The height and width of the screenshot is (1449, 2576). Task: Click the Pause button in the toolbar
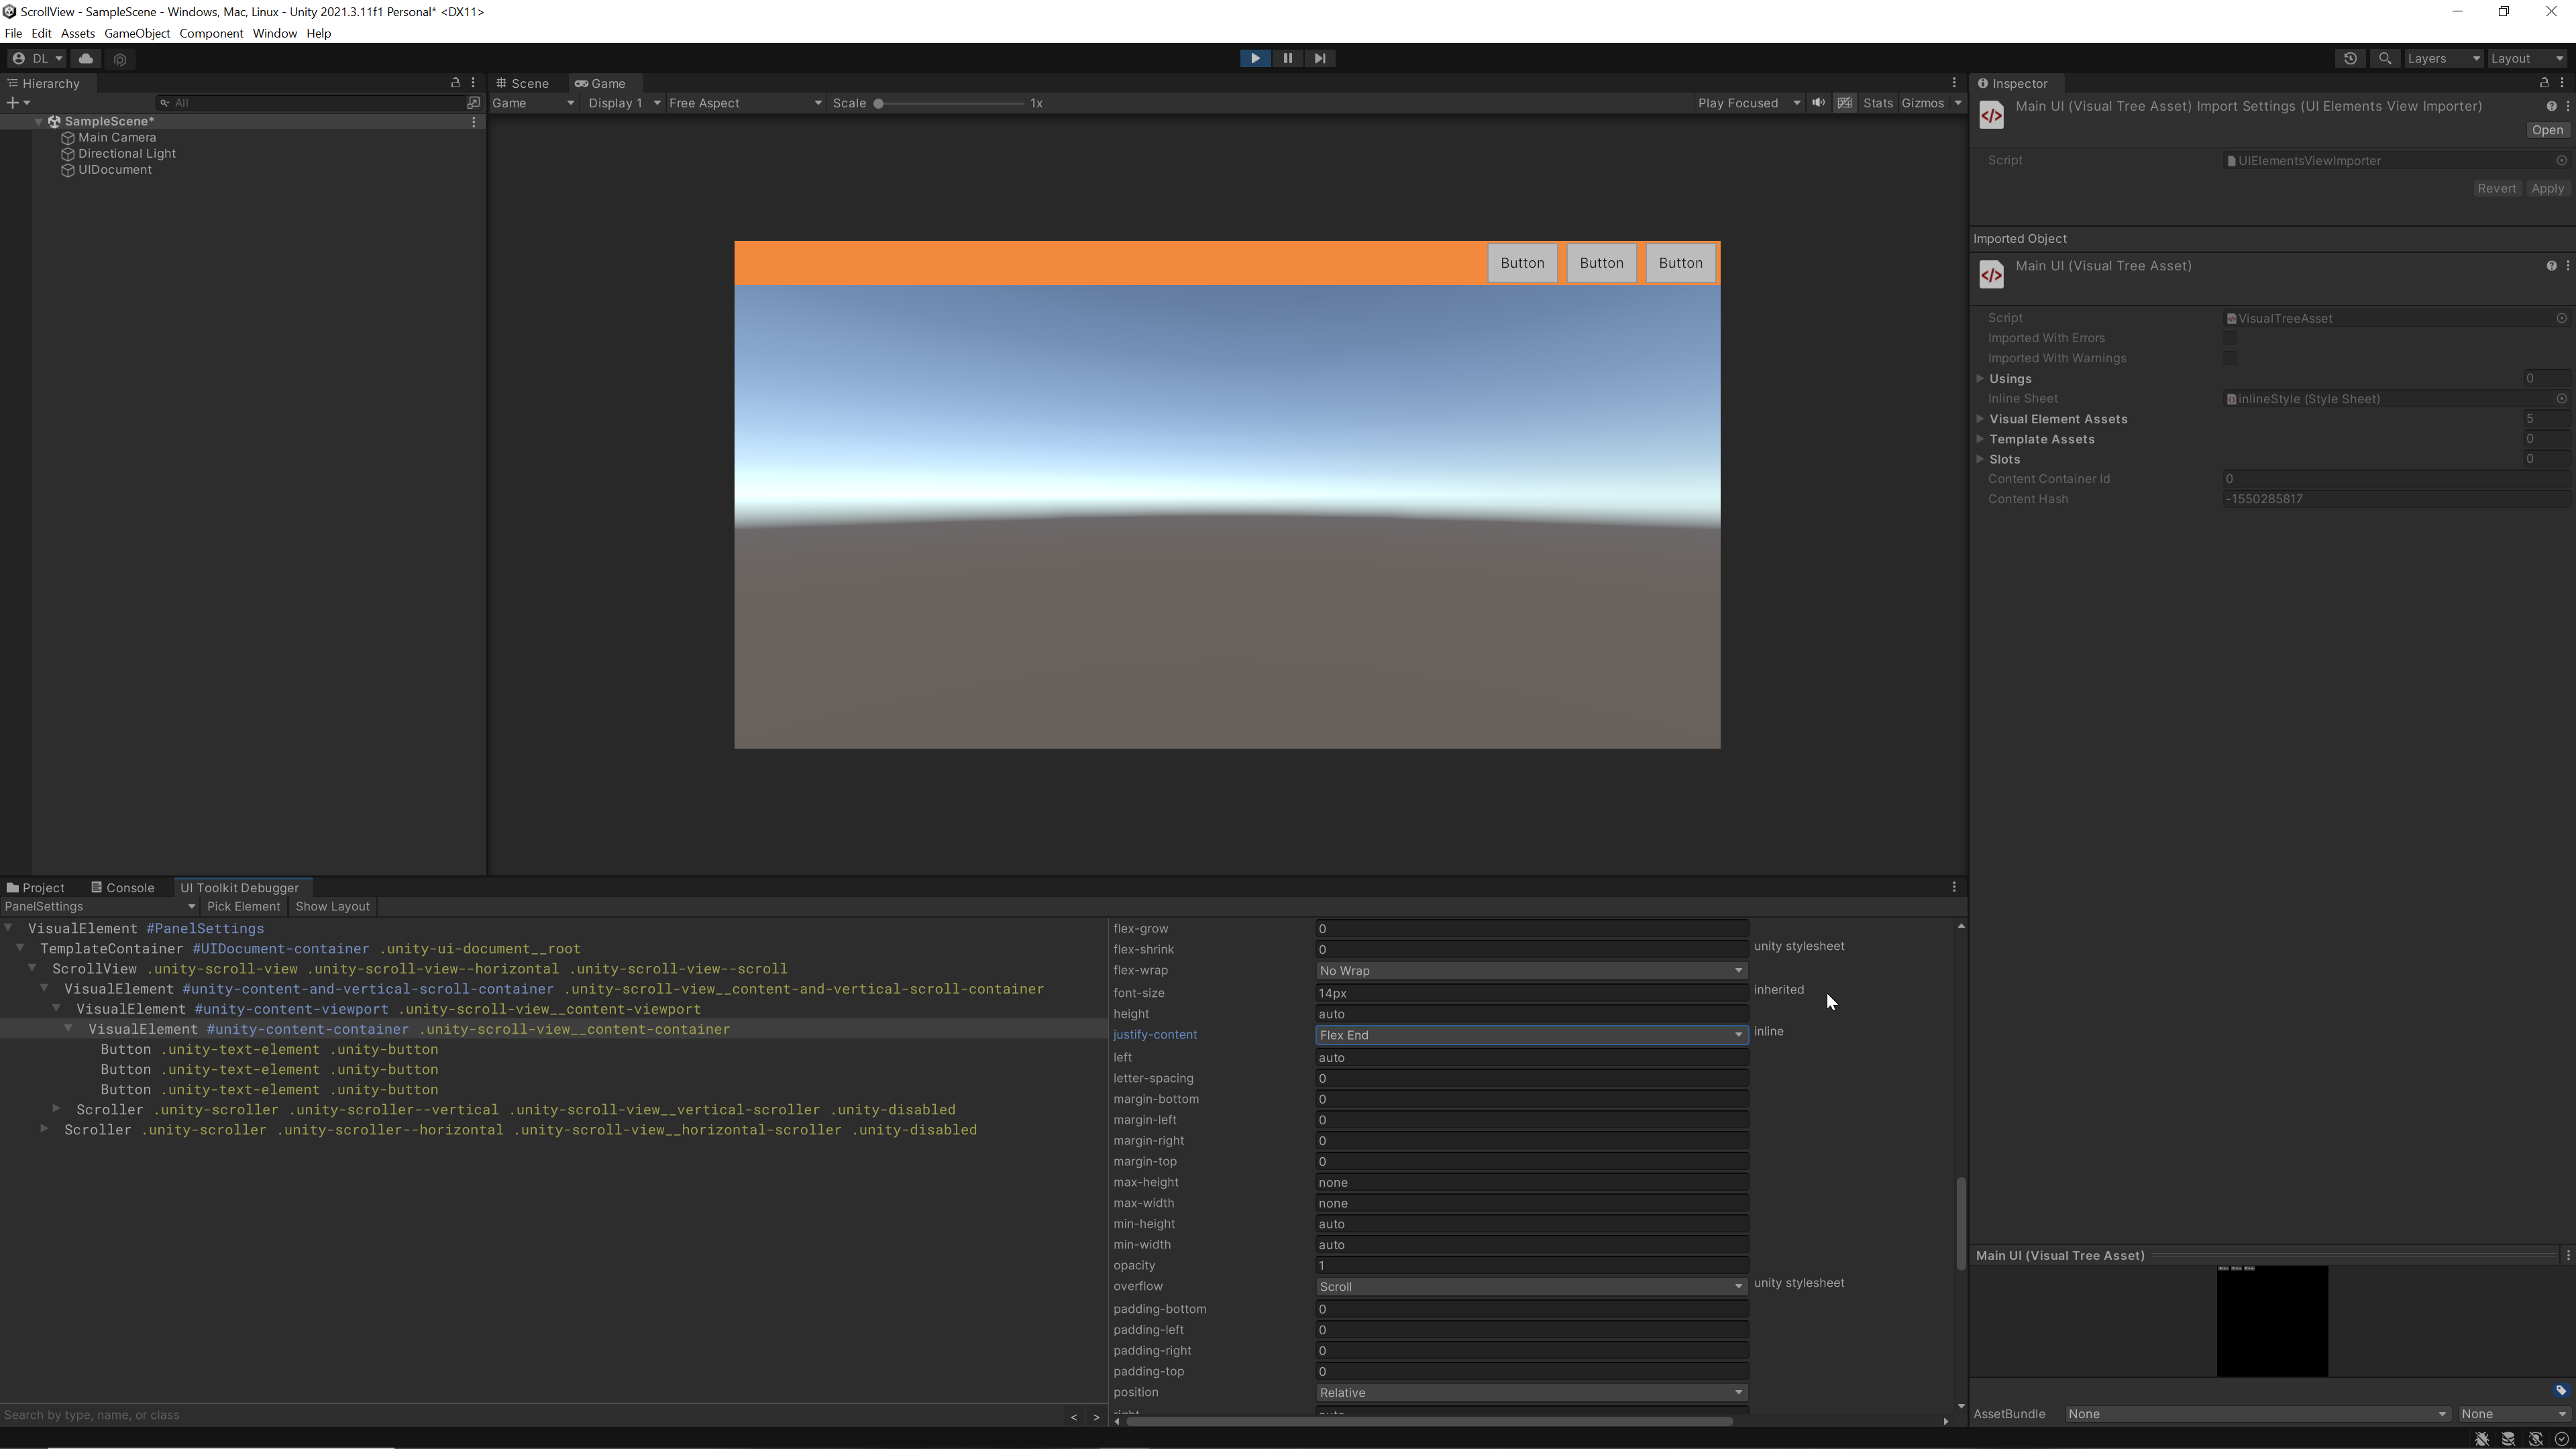pyautogui.click(x=1287, y=58)
